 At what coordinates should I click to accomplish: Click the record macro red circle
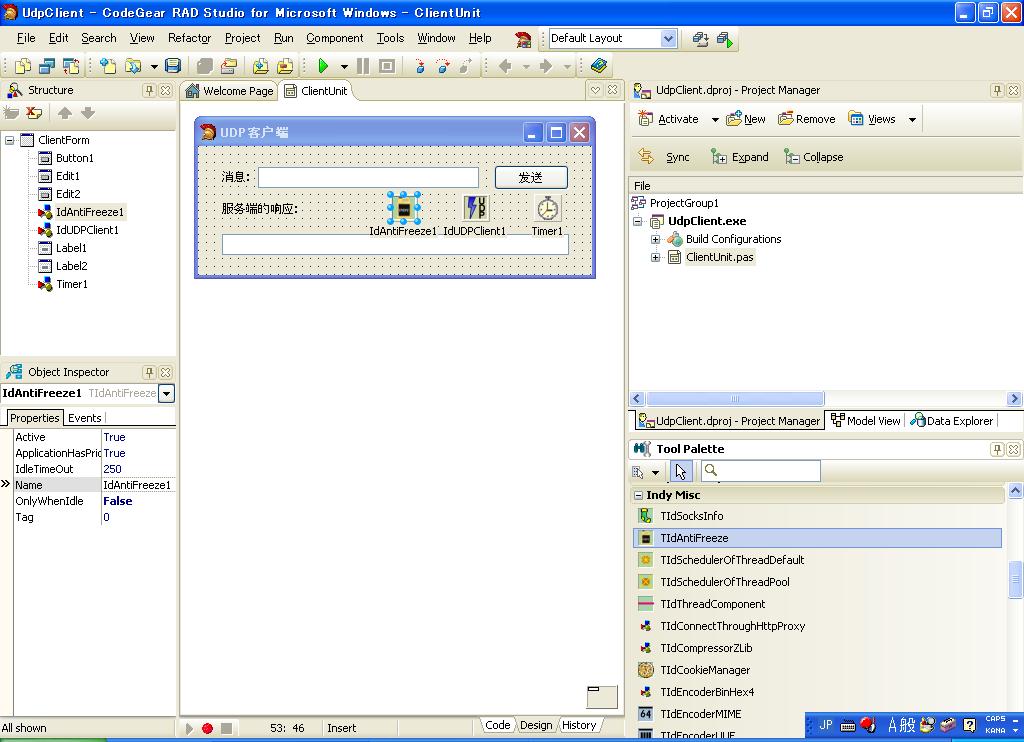point(207,728)
